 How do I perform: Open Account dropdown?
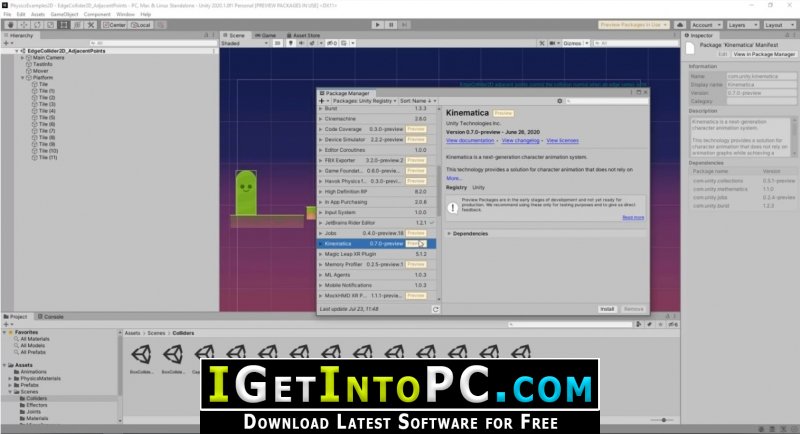tap(706, 24)
